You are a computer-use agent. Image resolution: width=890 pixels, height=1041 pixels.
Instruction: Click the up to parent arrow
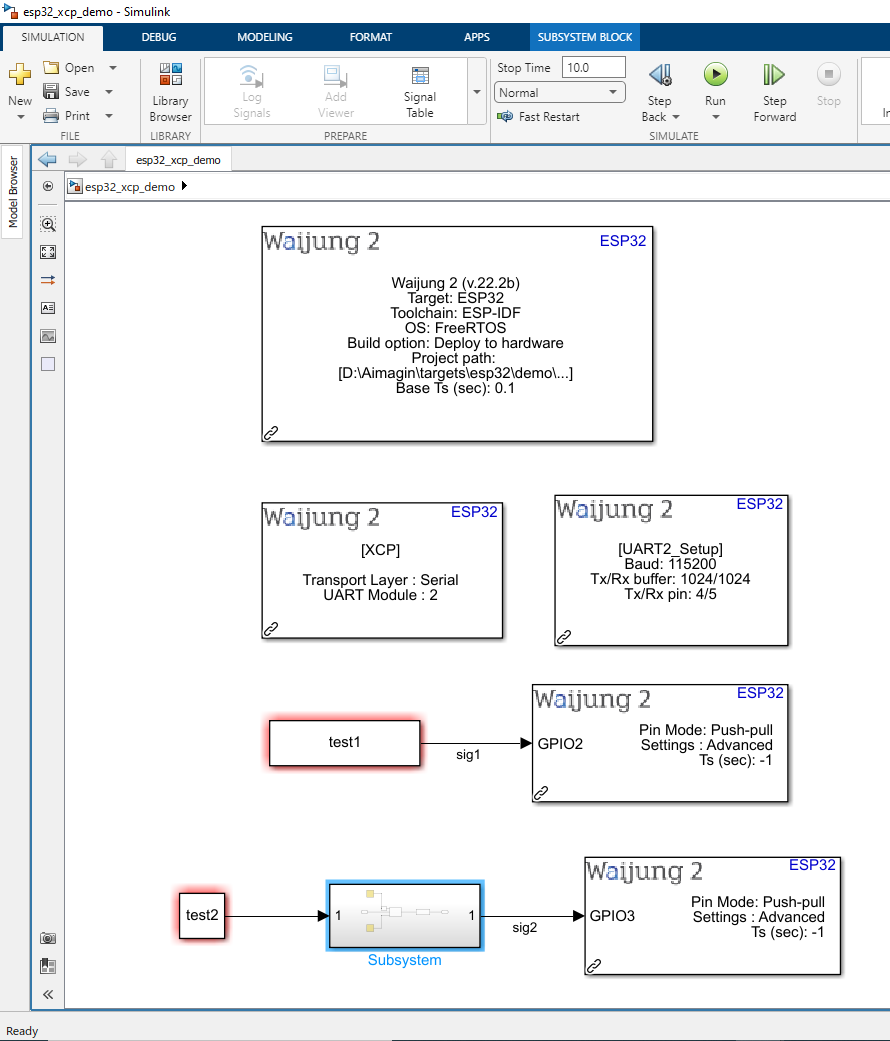[x=109, y=159]
